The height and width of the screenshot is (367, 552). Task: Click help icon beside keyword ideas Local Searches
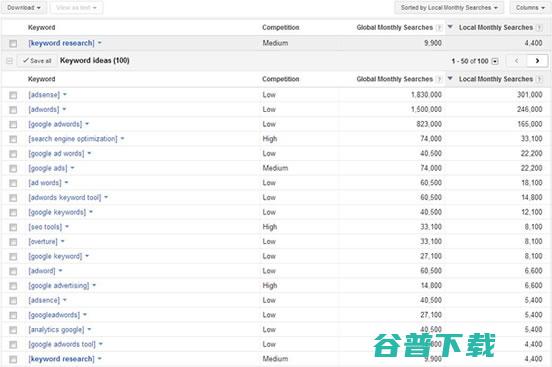(539, 79)
